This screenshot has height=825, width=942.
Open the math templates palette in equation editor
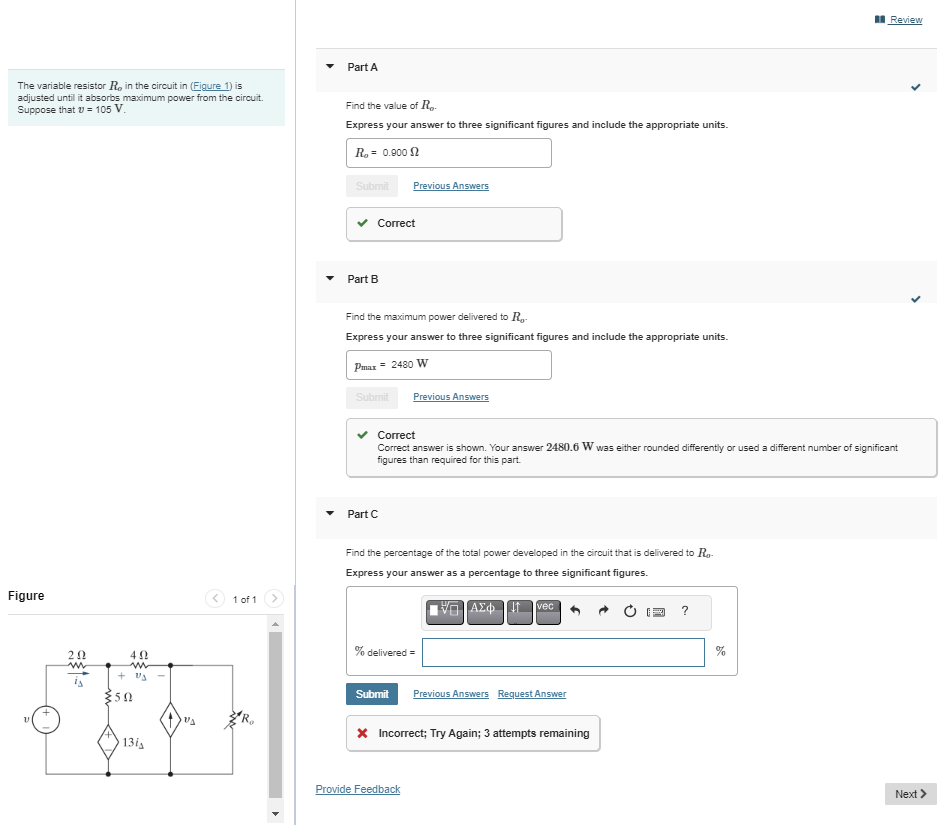(x=445, y=612)
